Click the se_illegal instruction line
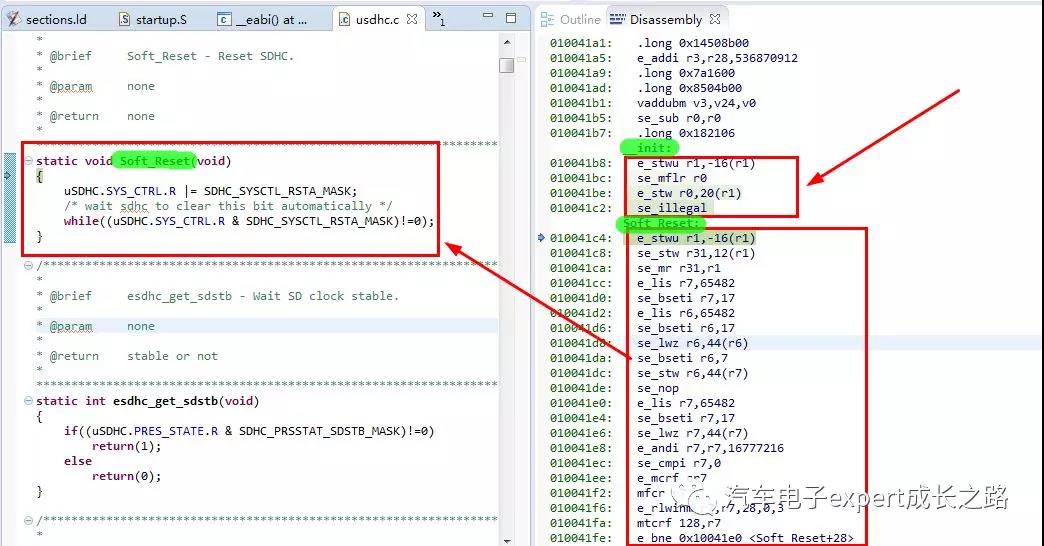Image resolution: width=1044 pixels, height=546 pixels. coord(671,208)
